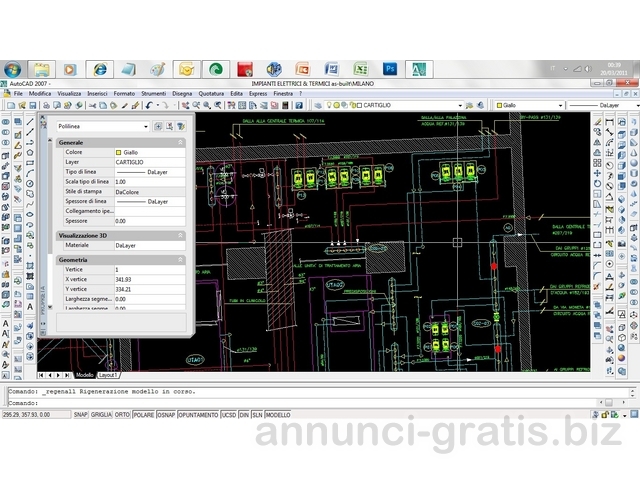
Task: Toggle POLARE tracking
Action: click(144, 415)
